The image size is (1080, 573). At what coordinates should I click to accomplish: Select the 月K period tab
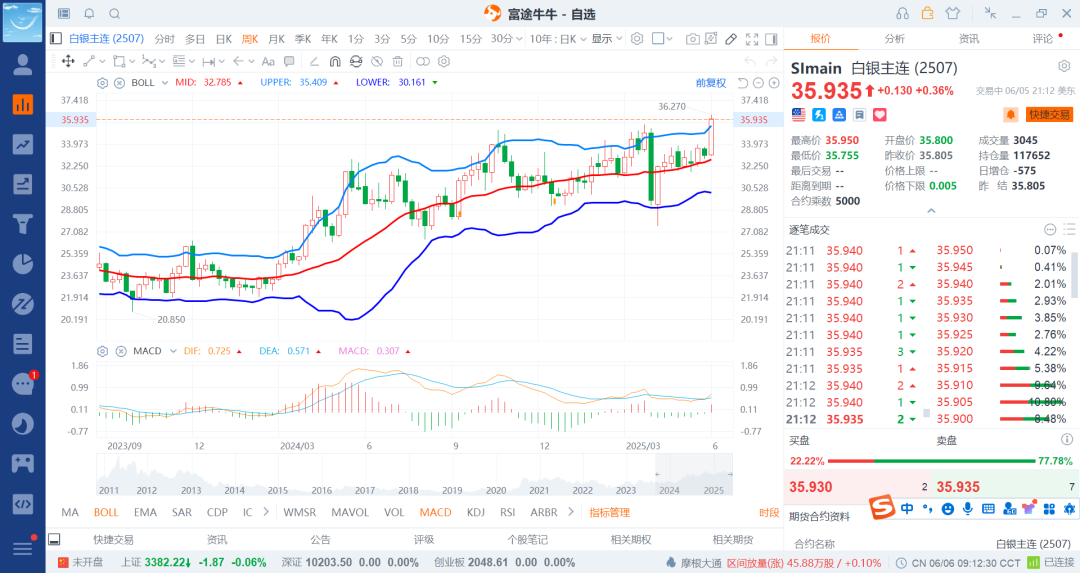pos(276,39)
